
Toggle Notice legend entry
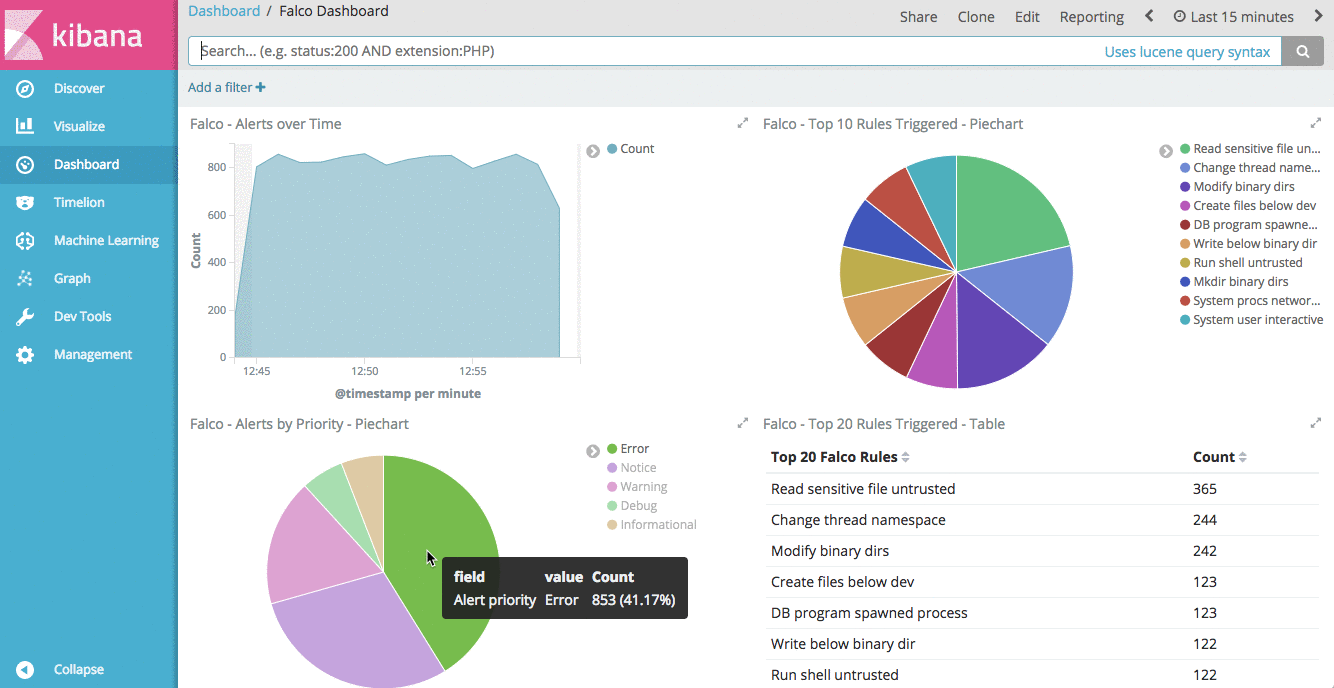pyautogui.click(x=632, y=468)
